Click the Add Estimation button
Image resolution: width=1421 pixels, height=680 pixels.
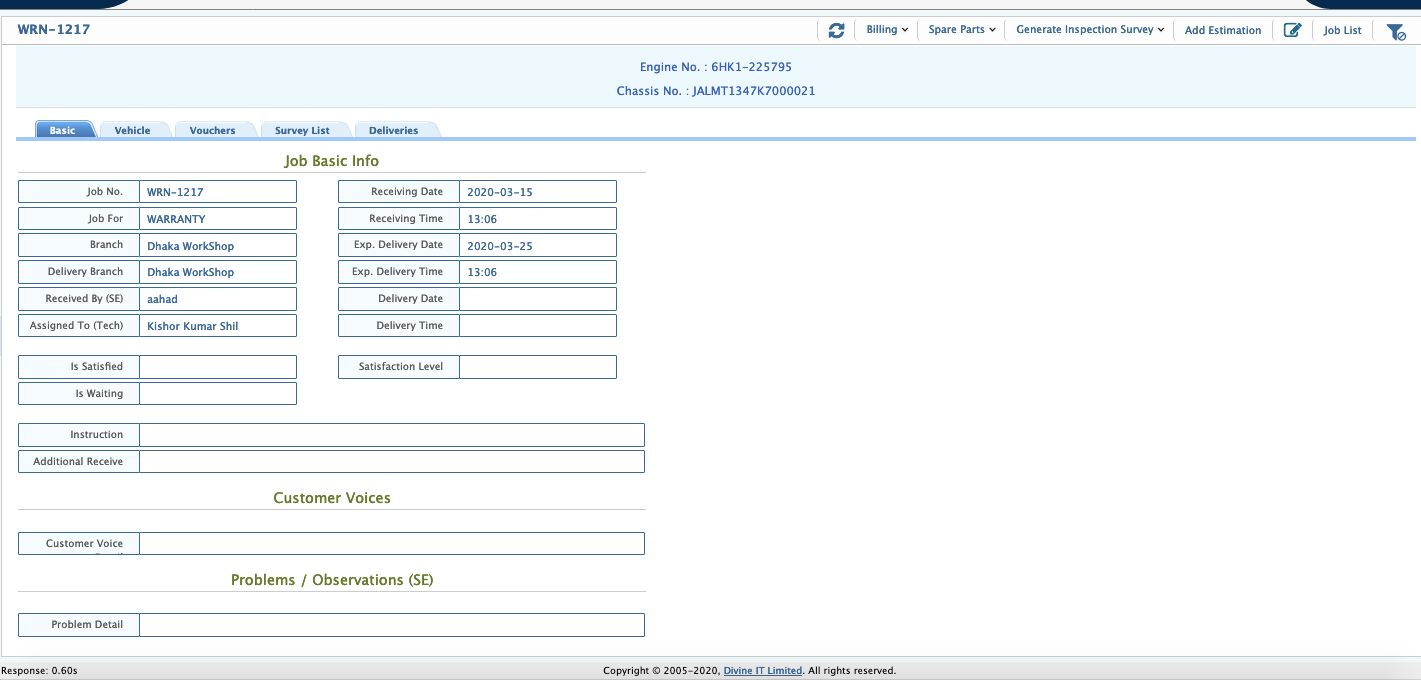coord(1222,30)
